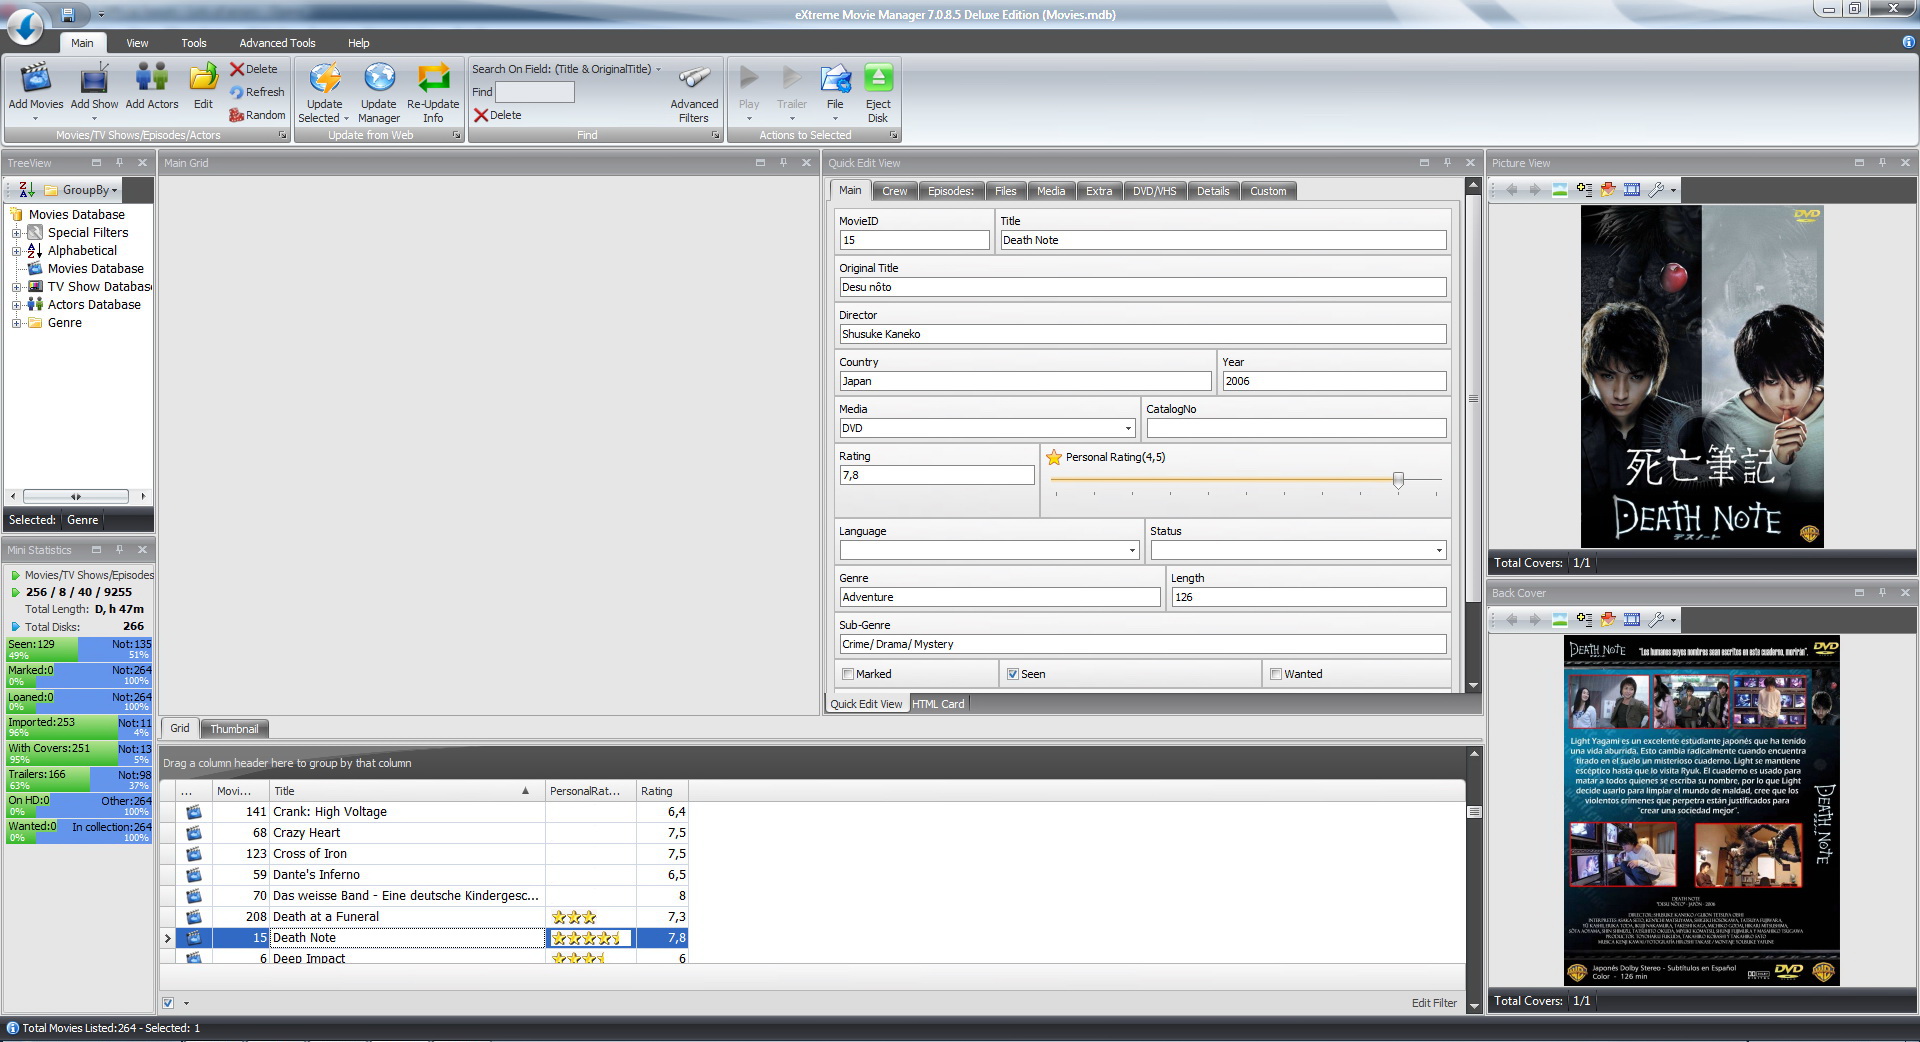Toggle the Marked checkbox
Image resolution: width=1920 pixels, height=1042 pixels.
click(848, 674)
